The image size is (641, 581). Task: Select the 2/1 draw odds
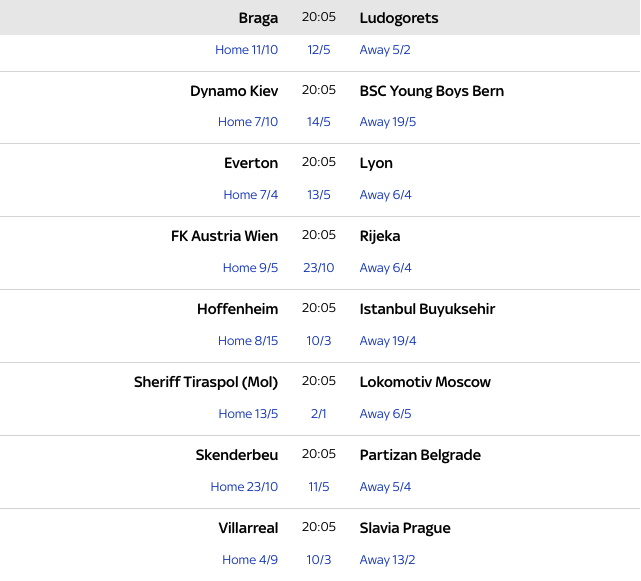click(319, 414)
